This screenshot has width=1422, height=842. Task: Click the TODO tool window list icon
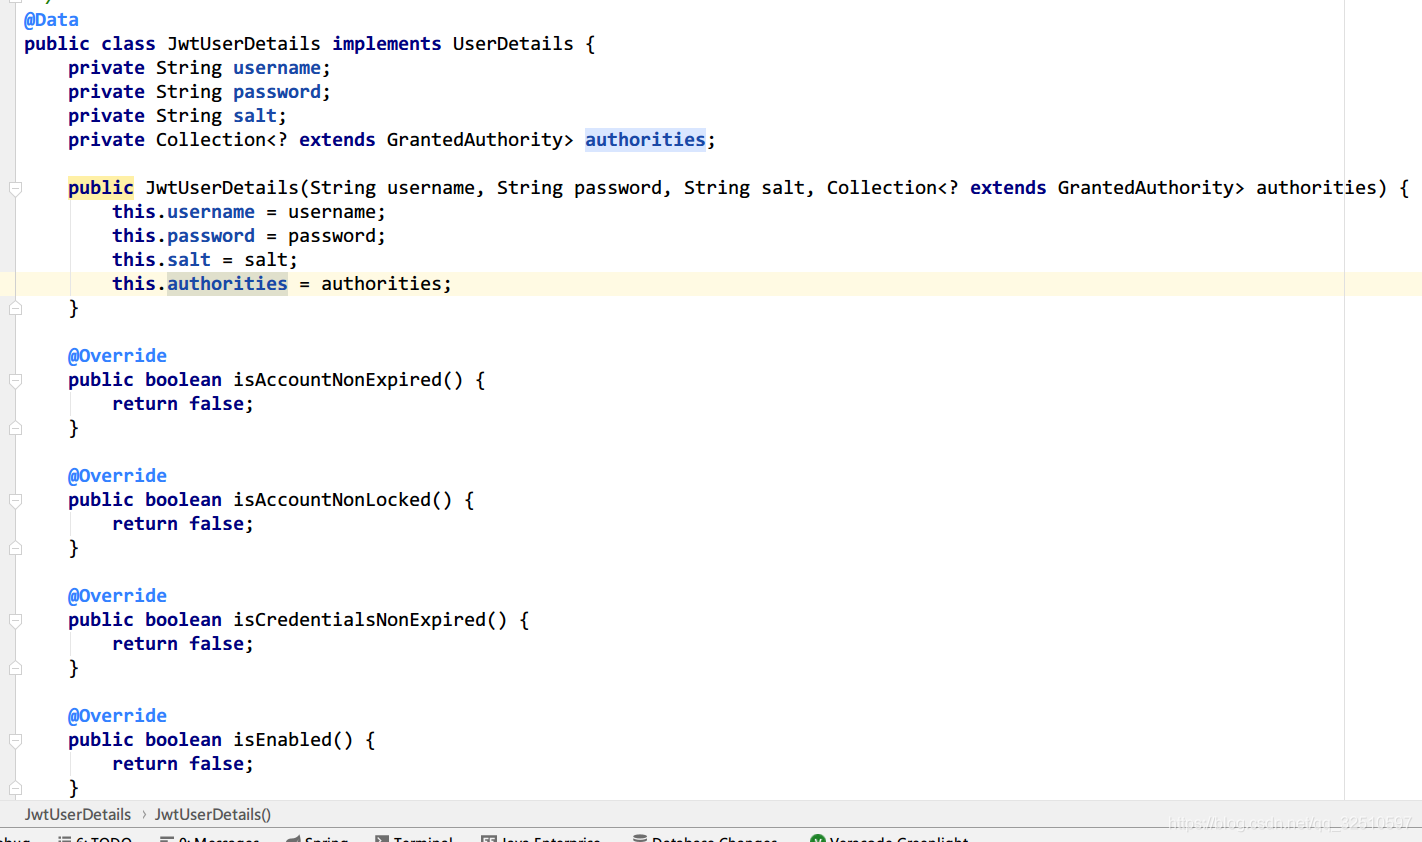[x=64, y=839]
